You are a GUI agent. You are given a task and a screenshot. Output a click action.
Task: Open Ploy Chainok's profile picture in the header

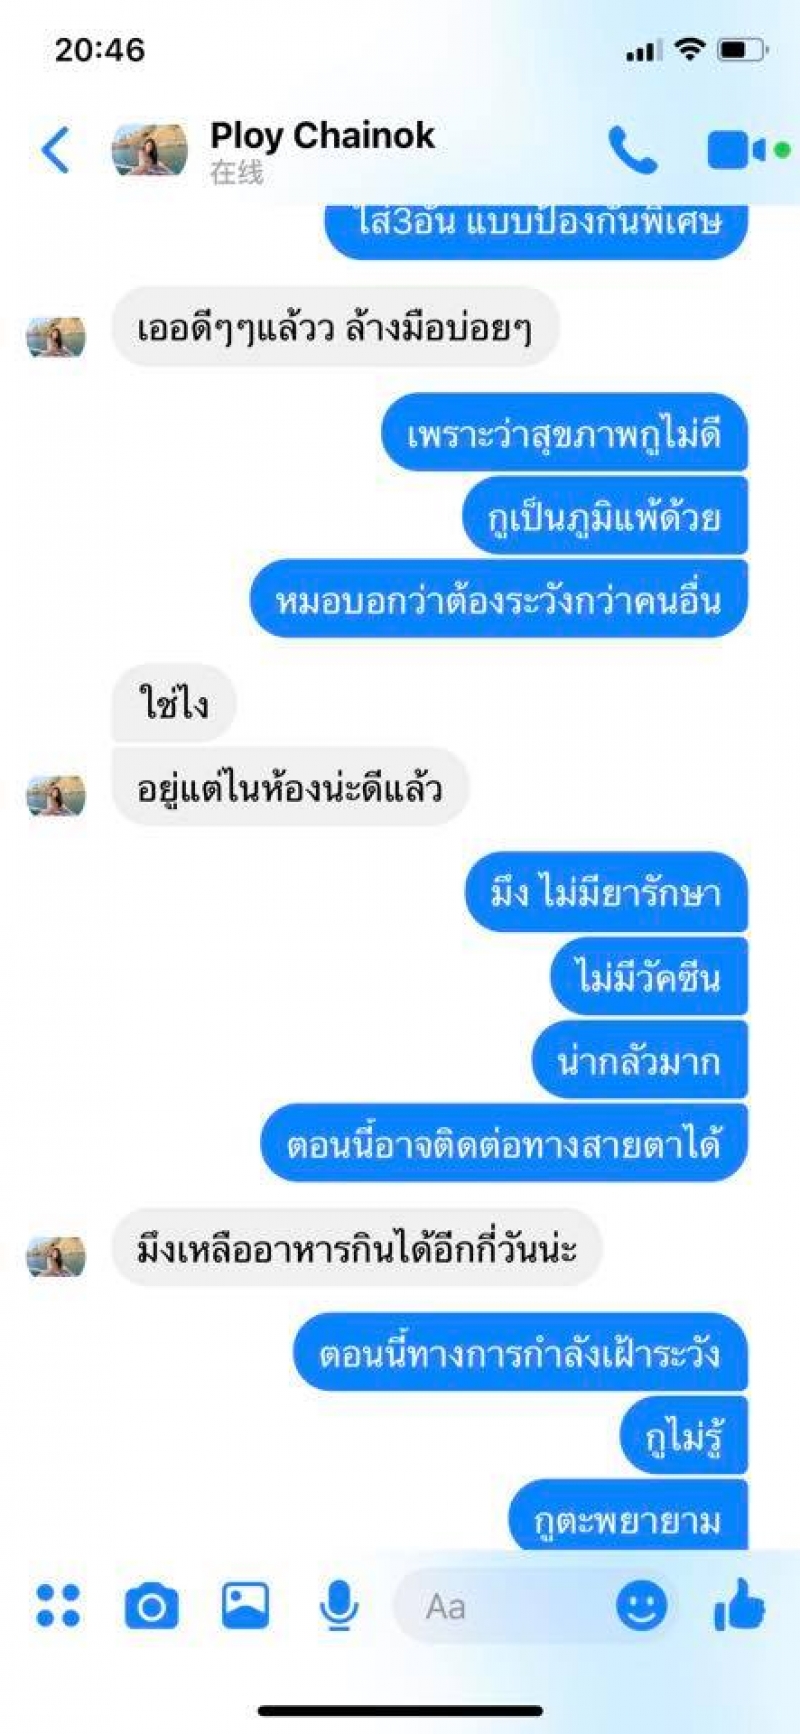click(149, 150)
